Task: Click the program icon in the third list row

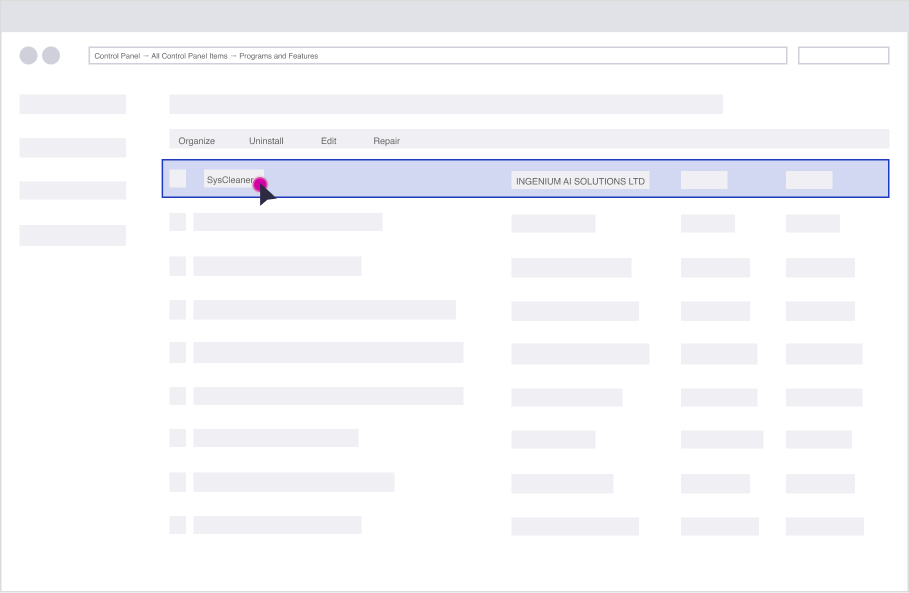Action: (x=177, y=266)
